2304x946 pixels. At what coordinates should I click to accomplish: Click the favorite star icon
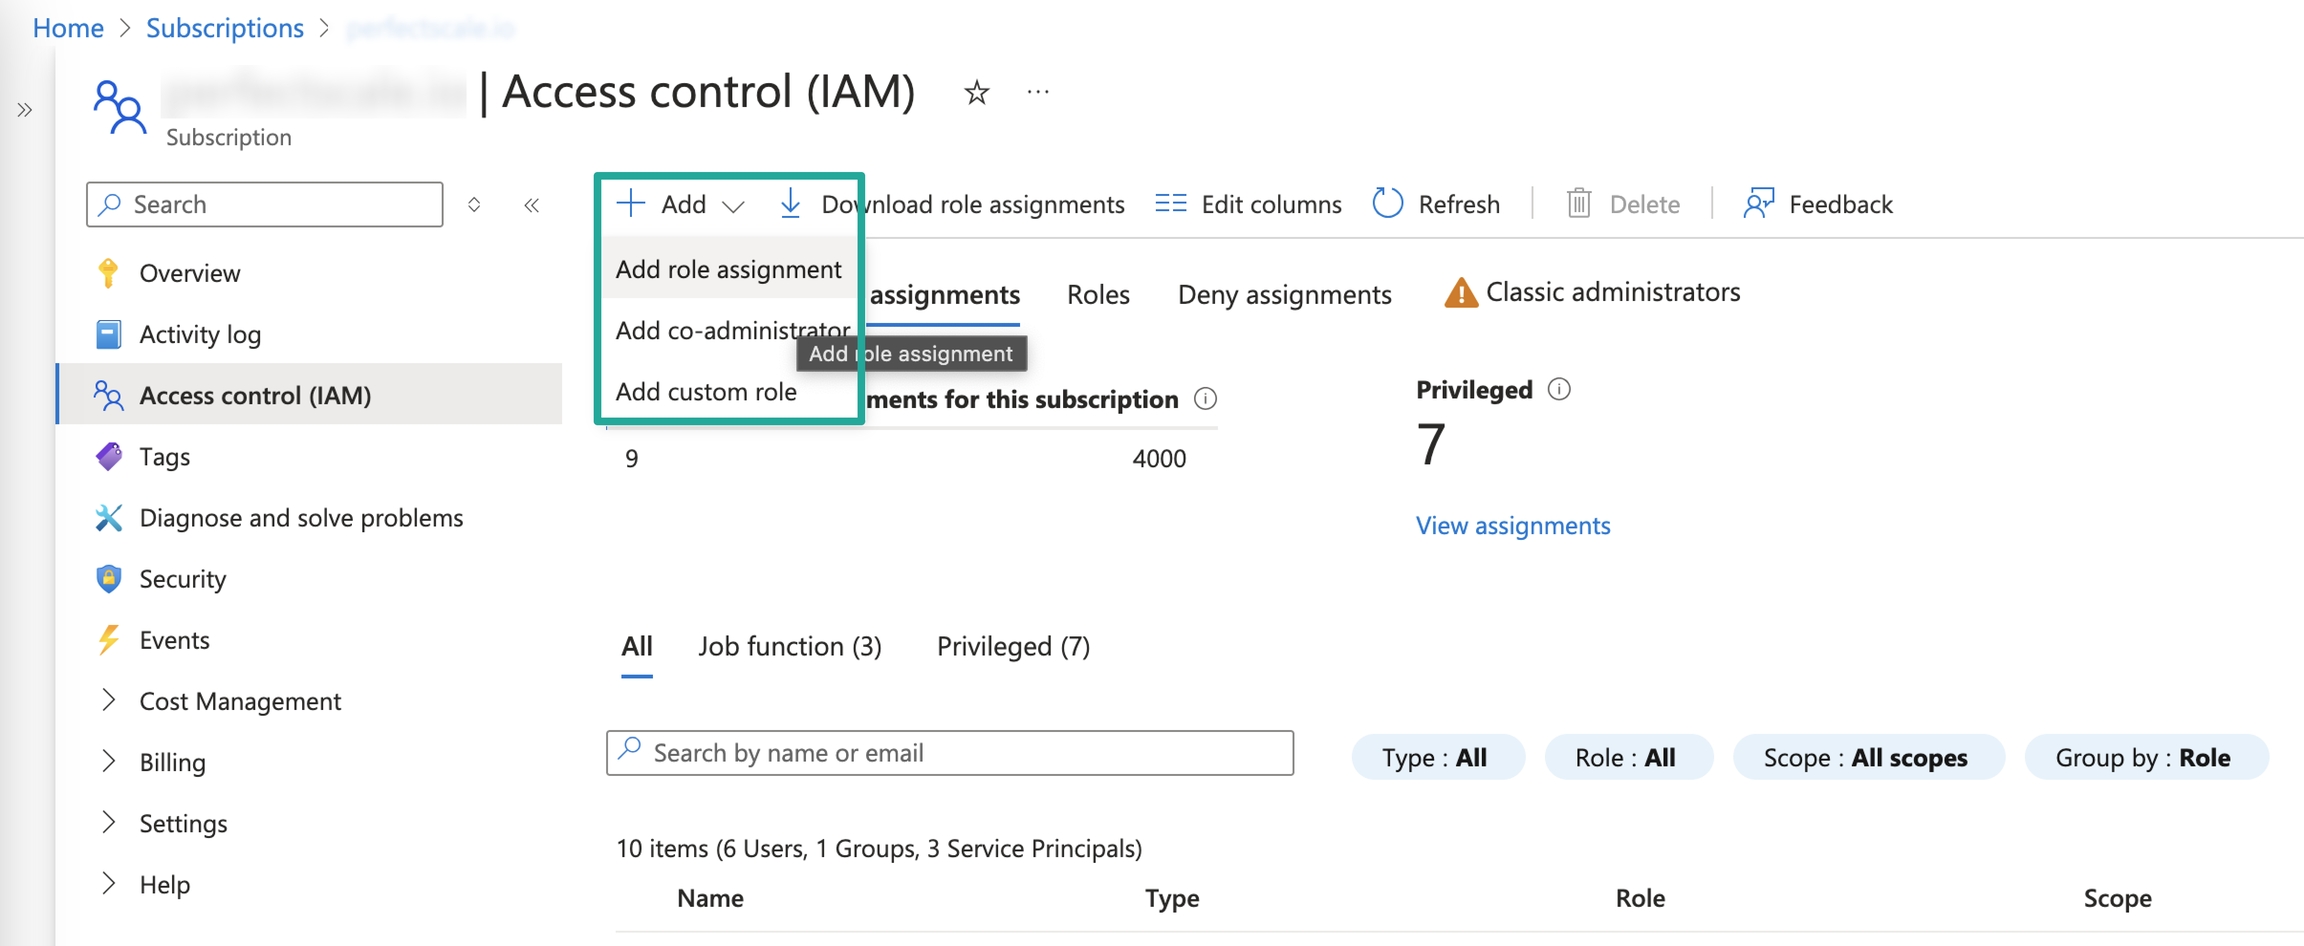976,93
